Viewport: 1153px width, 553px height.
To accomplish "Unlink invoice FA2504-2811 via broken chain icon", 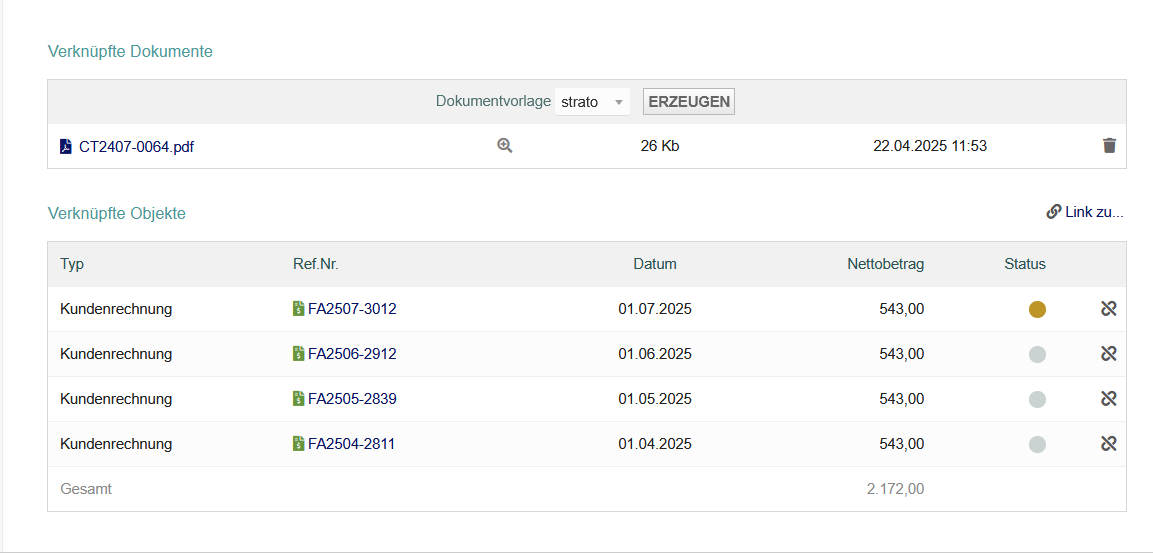I will [1109, 444].
